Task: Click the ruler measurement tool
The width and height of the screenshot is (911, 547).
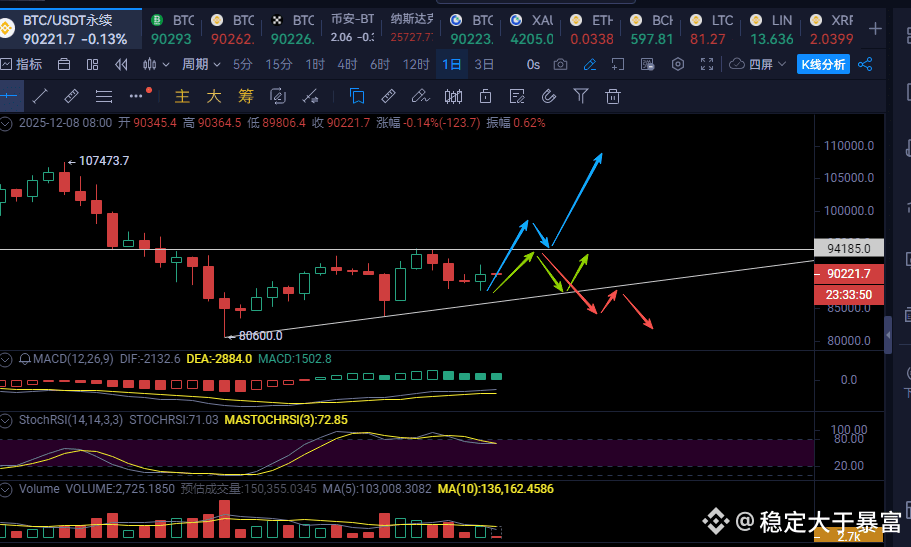Action: tap(71, 97)
